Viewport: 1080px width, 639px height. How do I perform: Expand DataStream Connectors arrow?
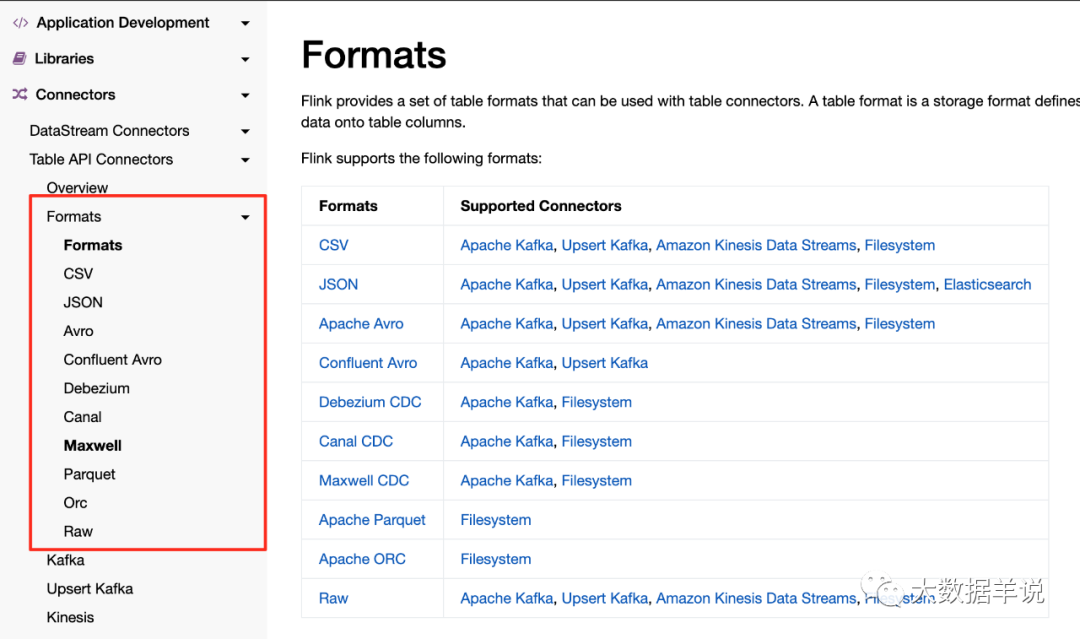tap(245, 131)
